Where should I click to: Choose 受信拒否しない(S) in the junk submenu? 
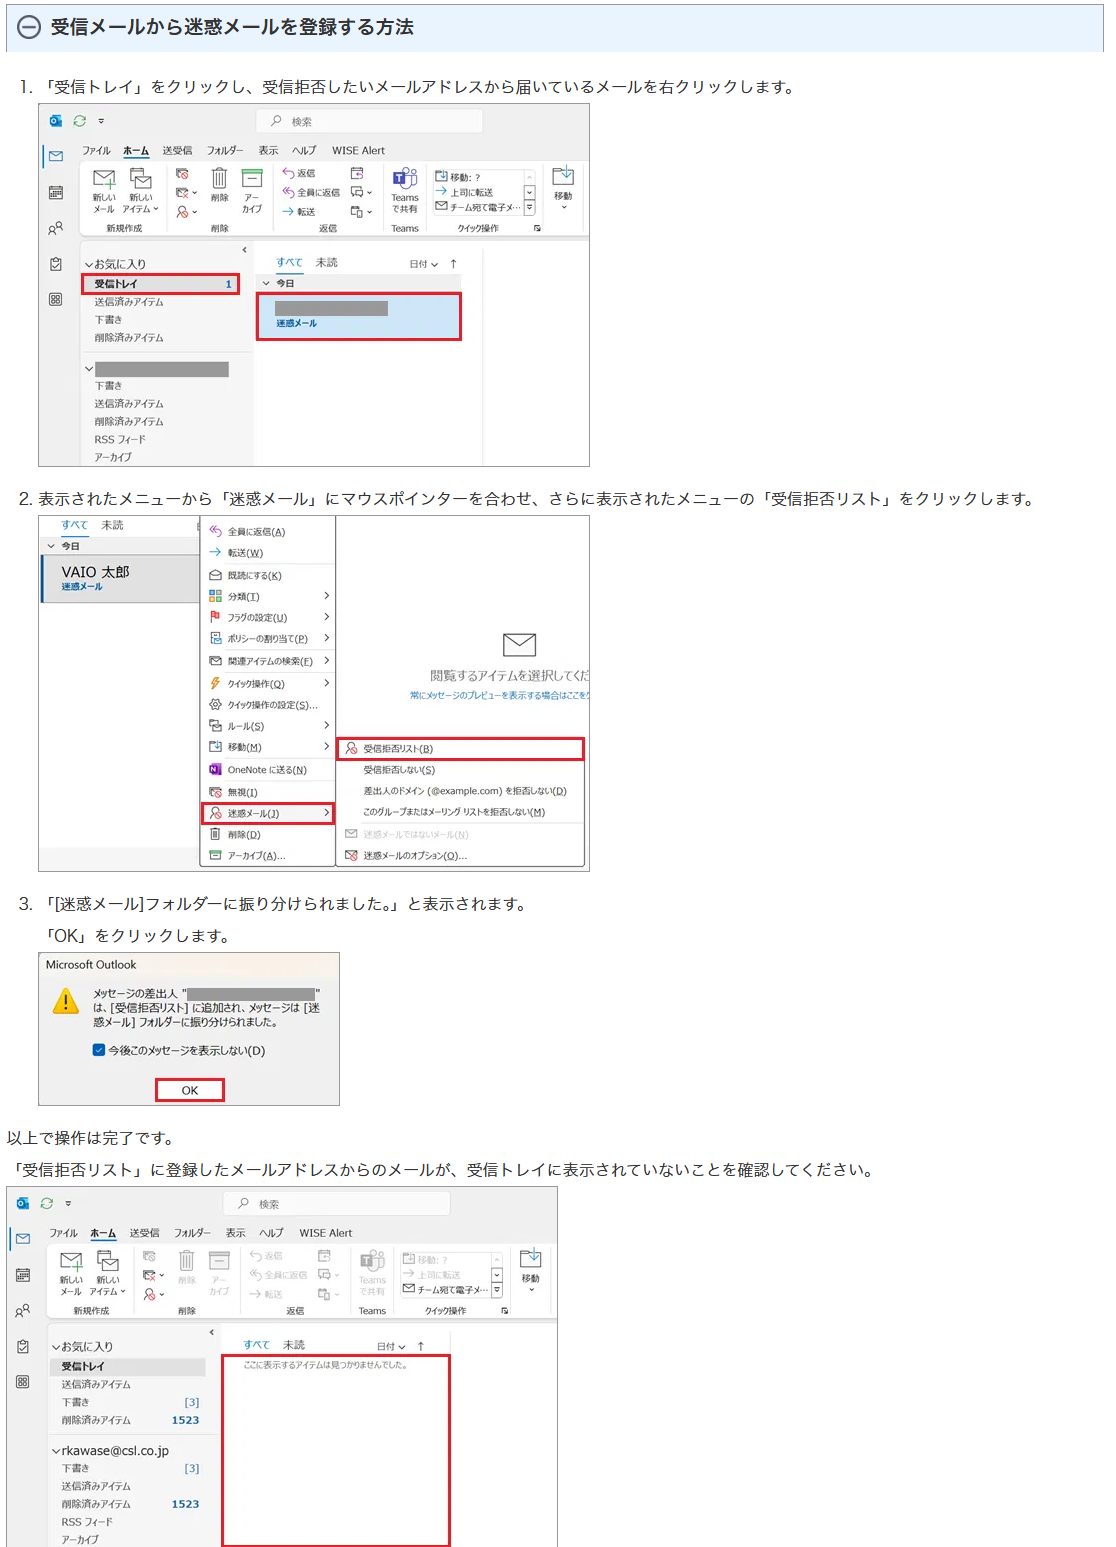point(399,770)
